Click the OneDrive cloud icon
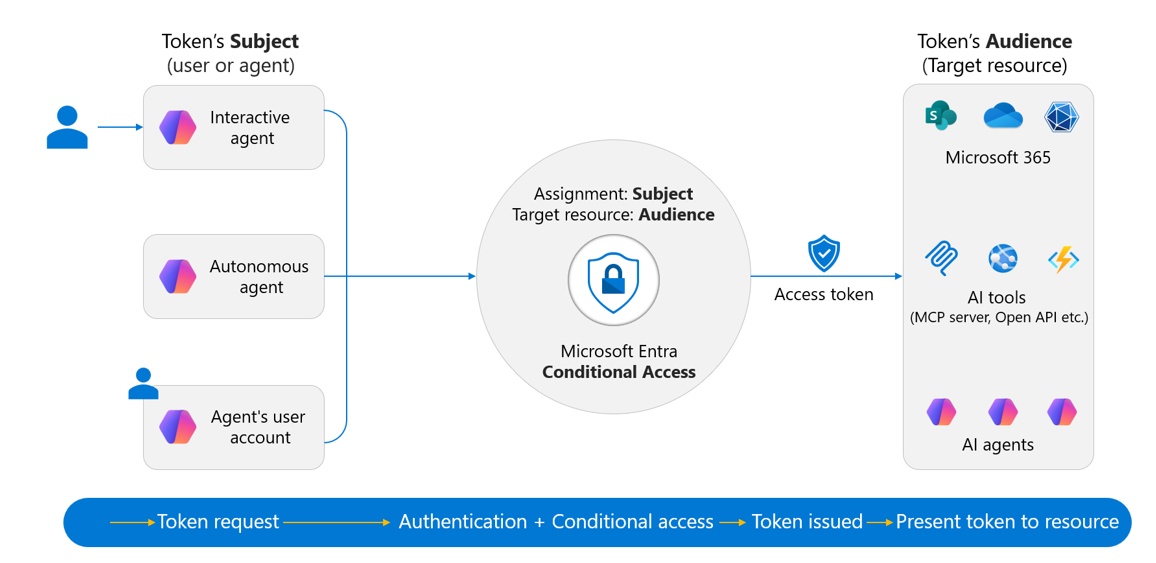This screenshot has height=563, width=1156. [1003, 117]
